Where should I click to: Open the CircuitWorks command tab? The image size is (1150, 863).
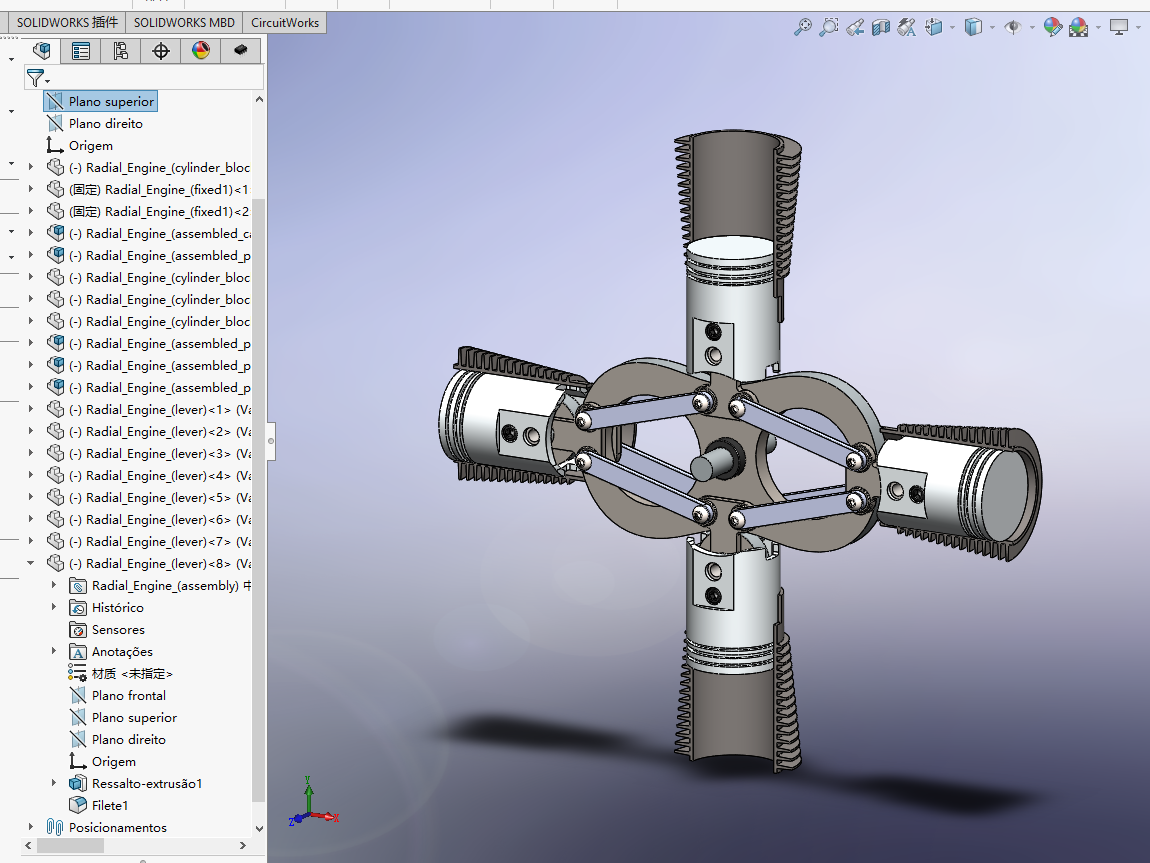[285, 23]
